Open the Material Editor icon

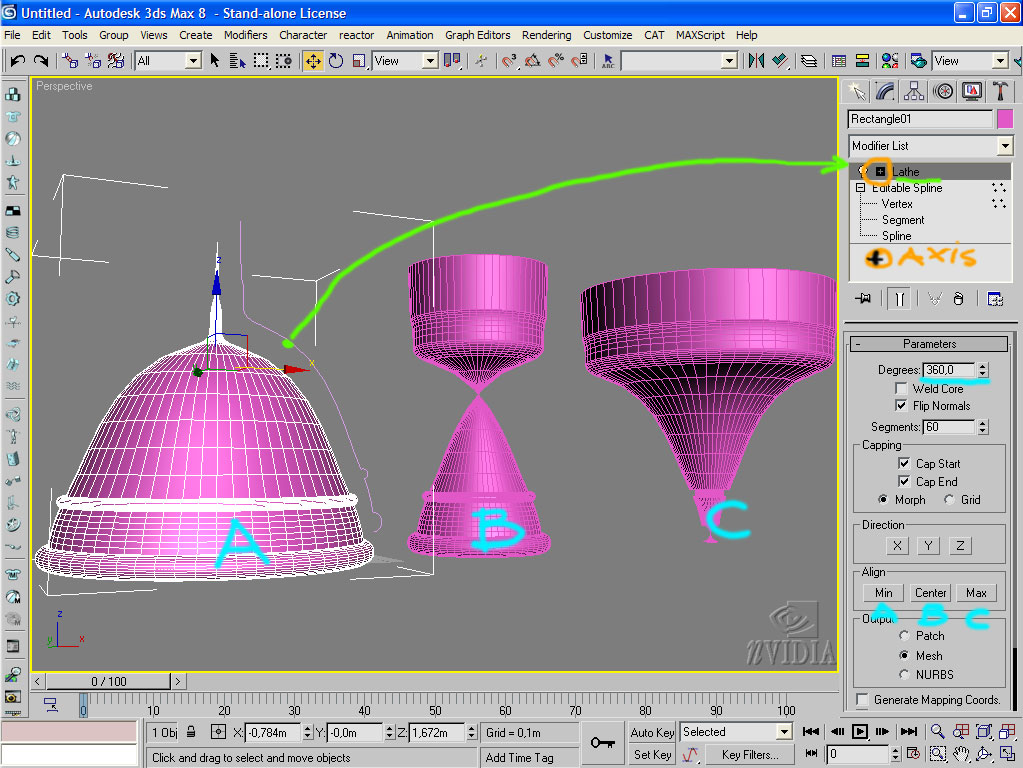coord(889,61)
